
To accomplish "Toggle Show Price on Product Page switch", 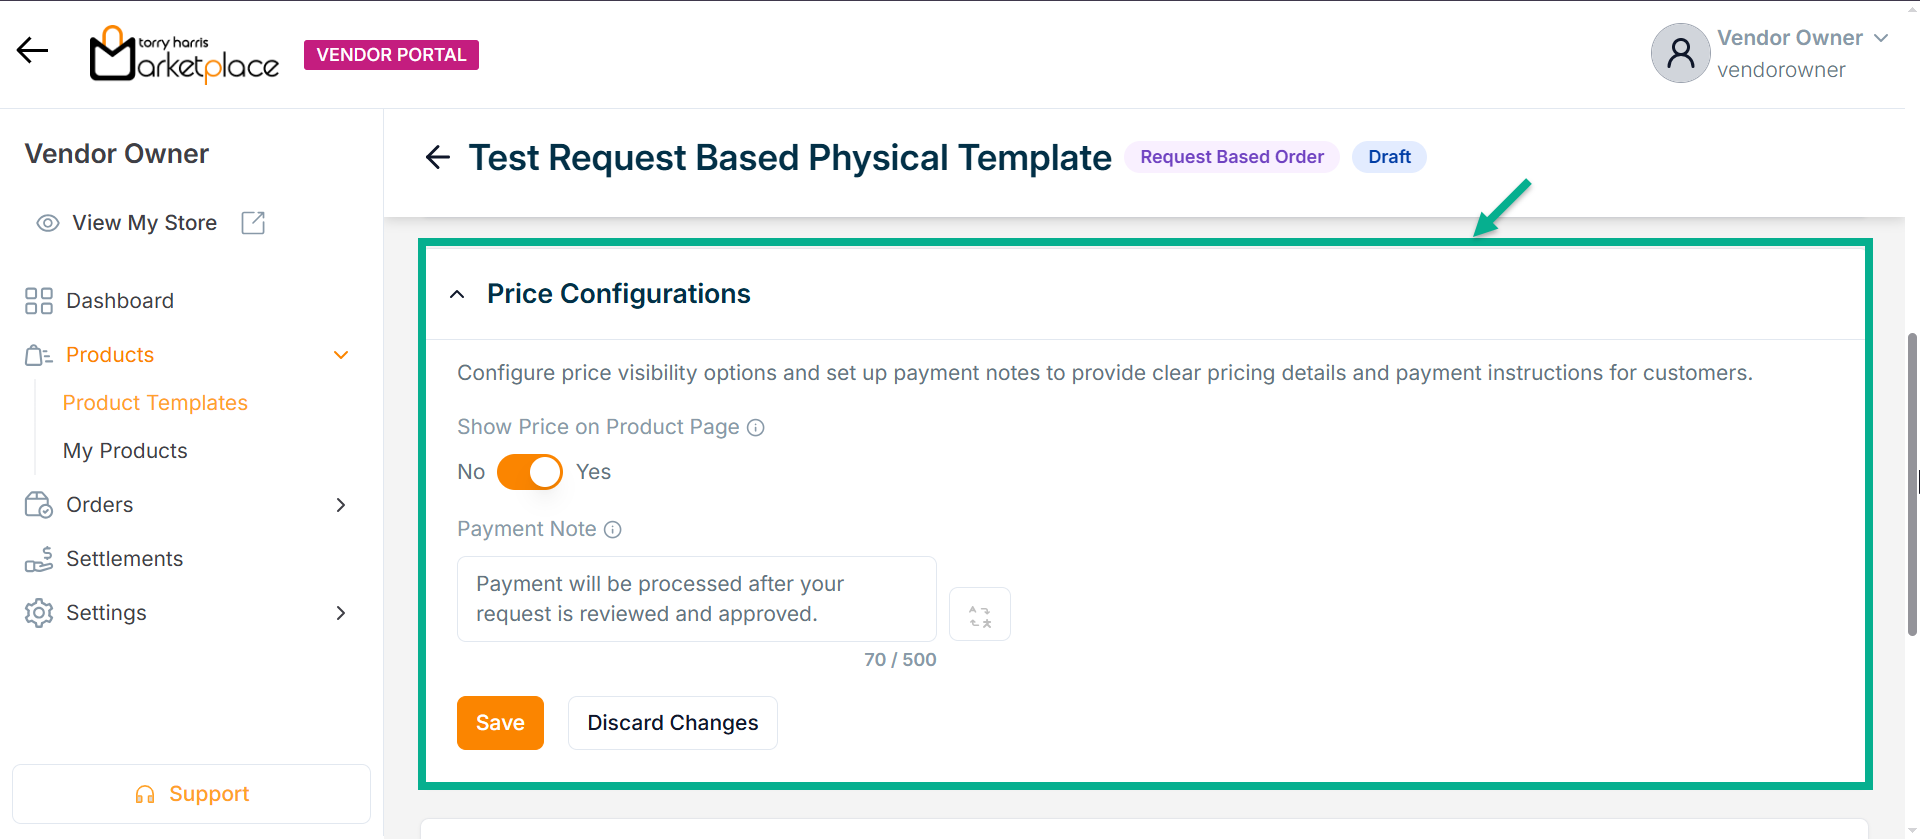I will (530, 472).
